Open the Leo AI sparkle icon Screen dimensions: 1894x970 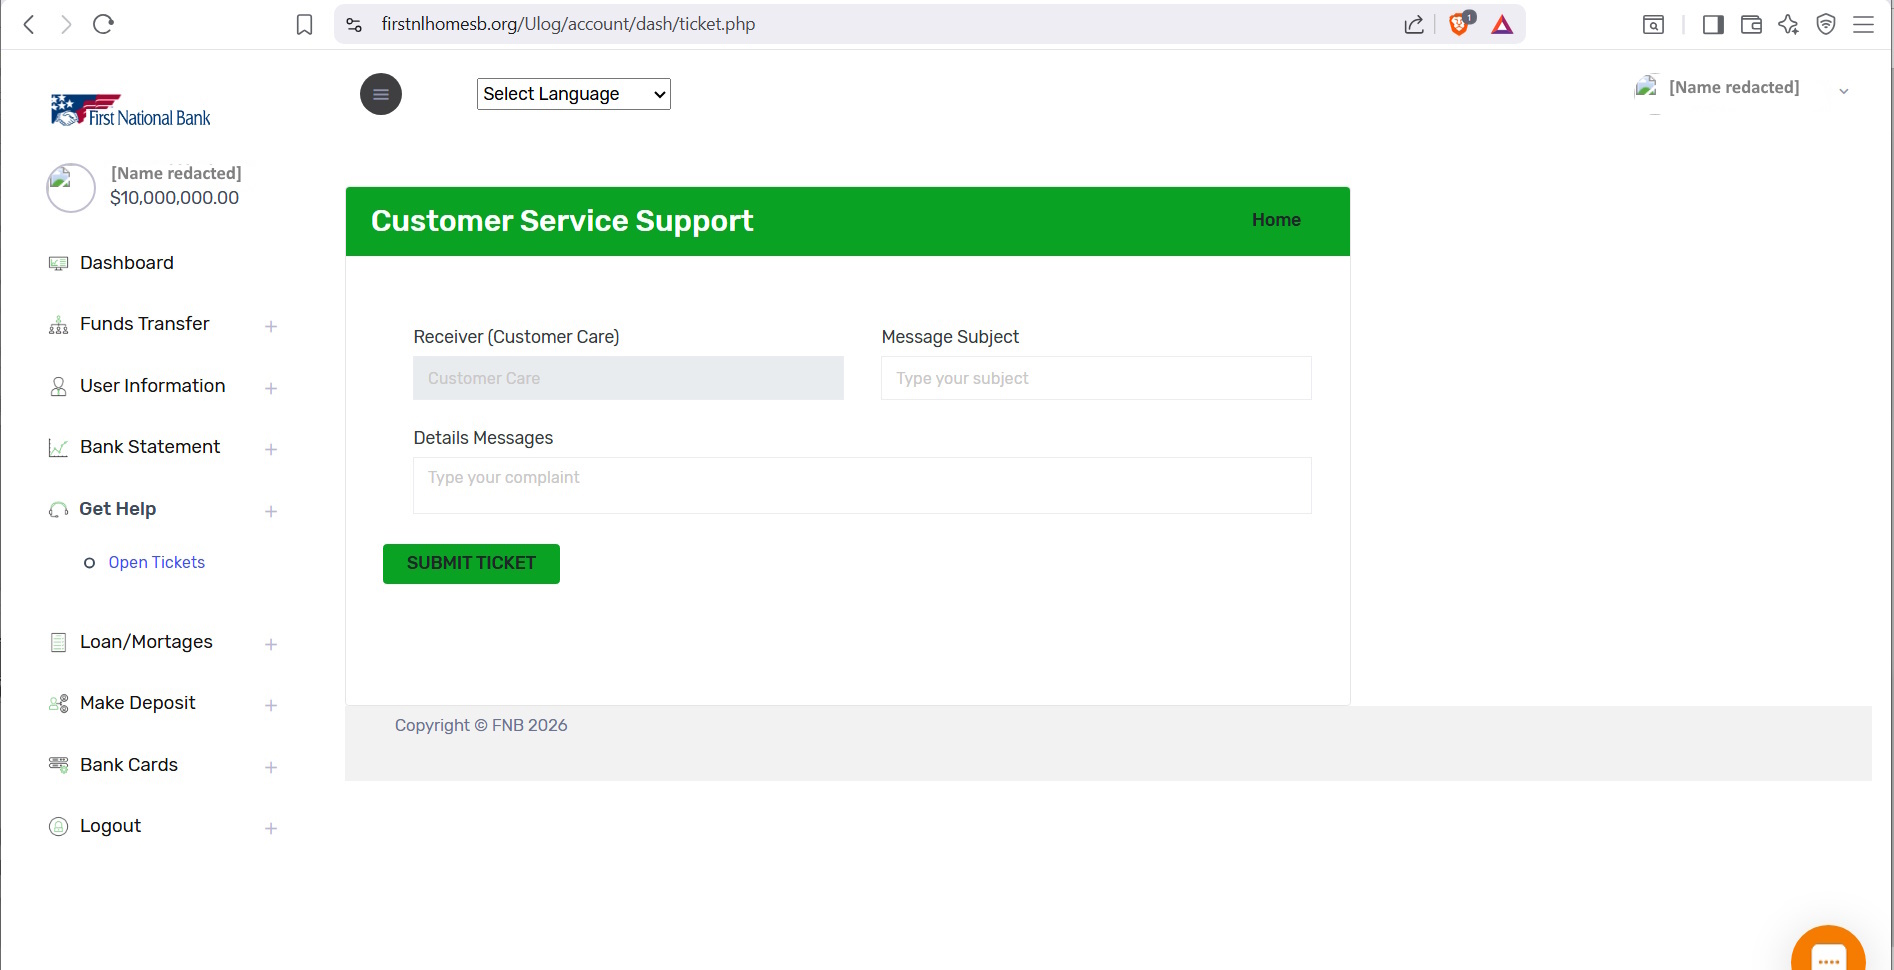click(1788, 24)
